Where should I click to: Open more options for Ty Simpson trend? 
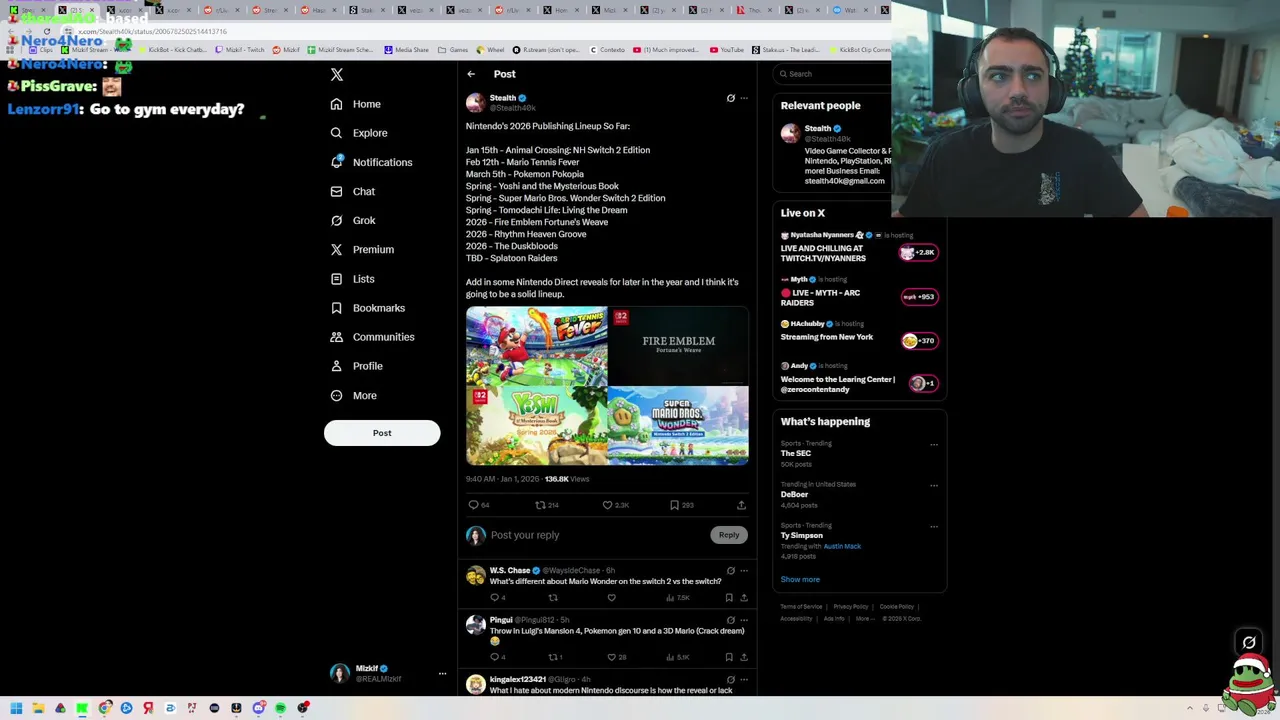934,526
